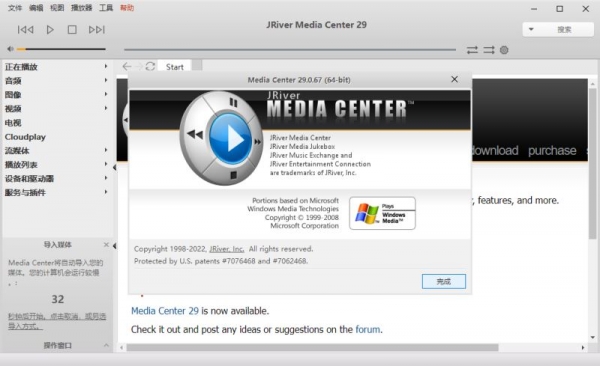Viewport: 600px width, 366px height.
Task: Click the purchase link on webpage
Action: pos(552,150)
